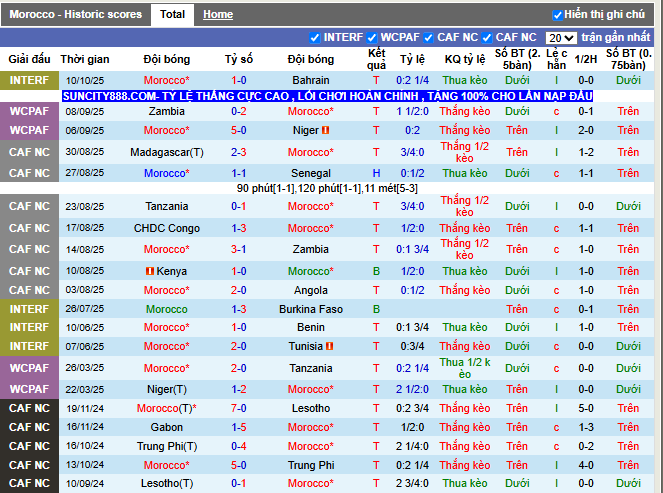Click Trung Phi(T) in 16/10/24 row
This screenshot has height=493, width=663.
(x=167, y=446)
